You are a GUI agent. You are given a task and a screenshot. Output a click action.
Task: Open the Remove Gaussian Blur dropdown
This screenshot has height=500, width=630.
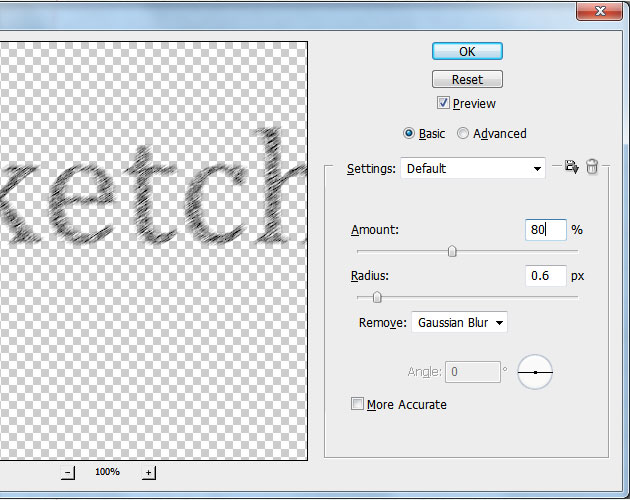459,322
